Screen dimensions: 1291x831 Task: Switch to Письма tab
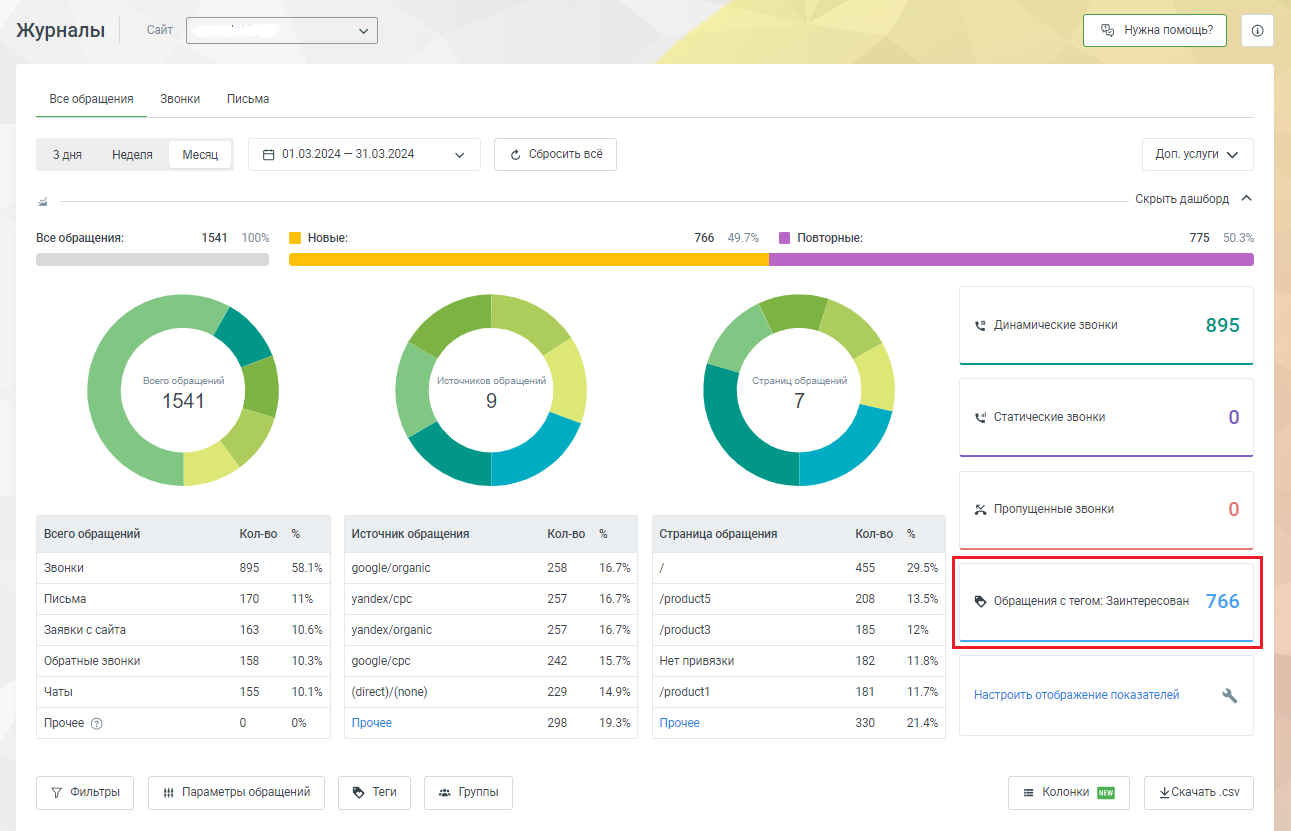[248, 99]
